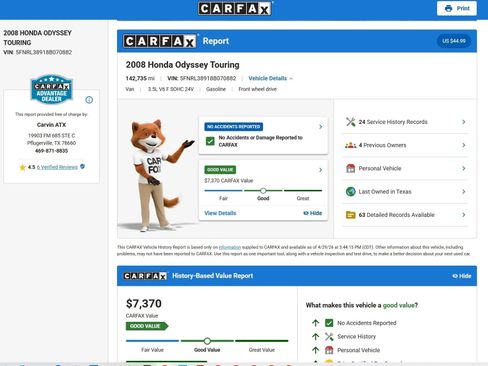Click the VIN in left sidebar
The image size is (488, 366).
[x=38, y=52]
